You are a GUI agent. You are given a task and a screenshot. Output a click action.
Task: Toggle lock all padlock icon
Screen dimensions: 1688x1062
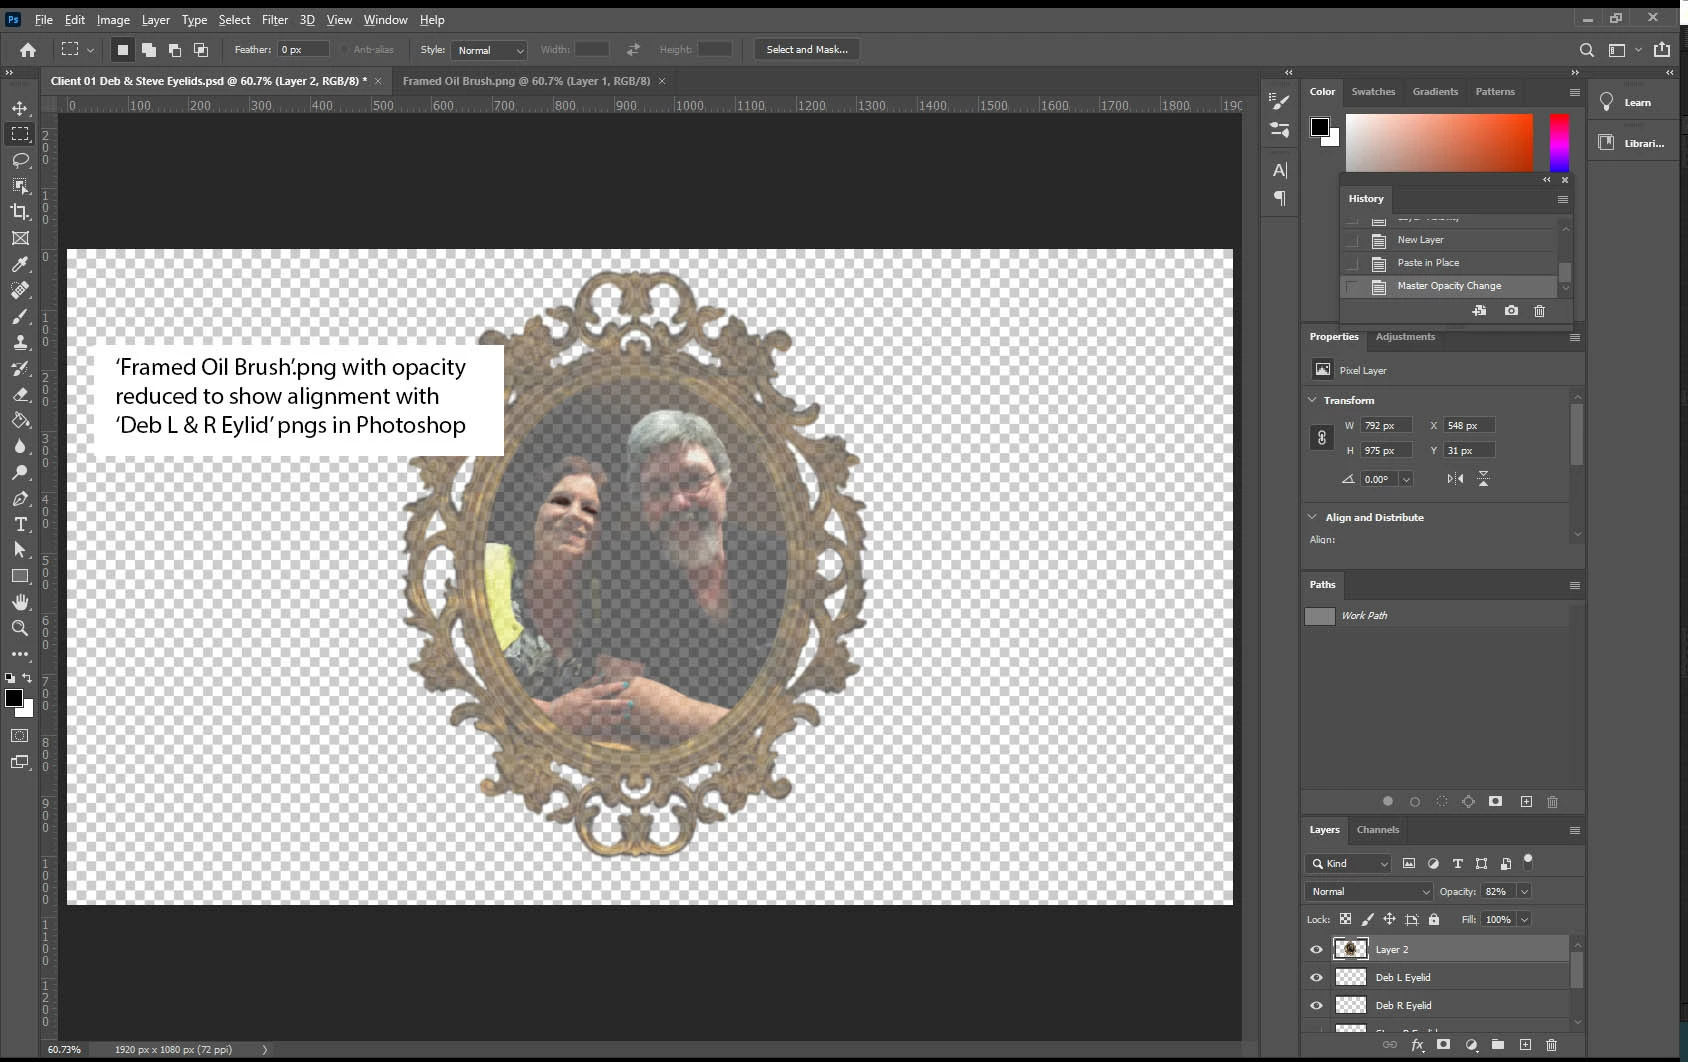coord(1434,919)
